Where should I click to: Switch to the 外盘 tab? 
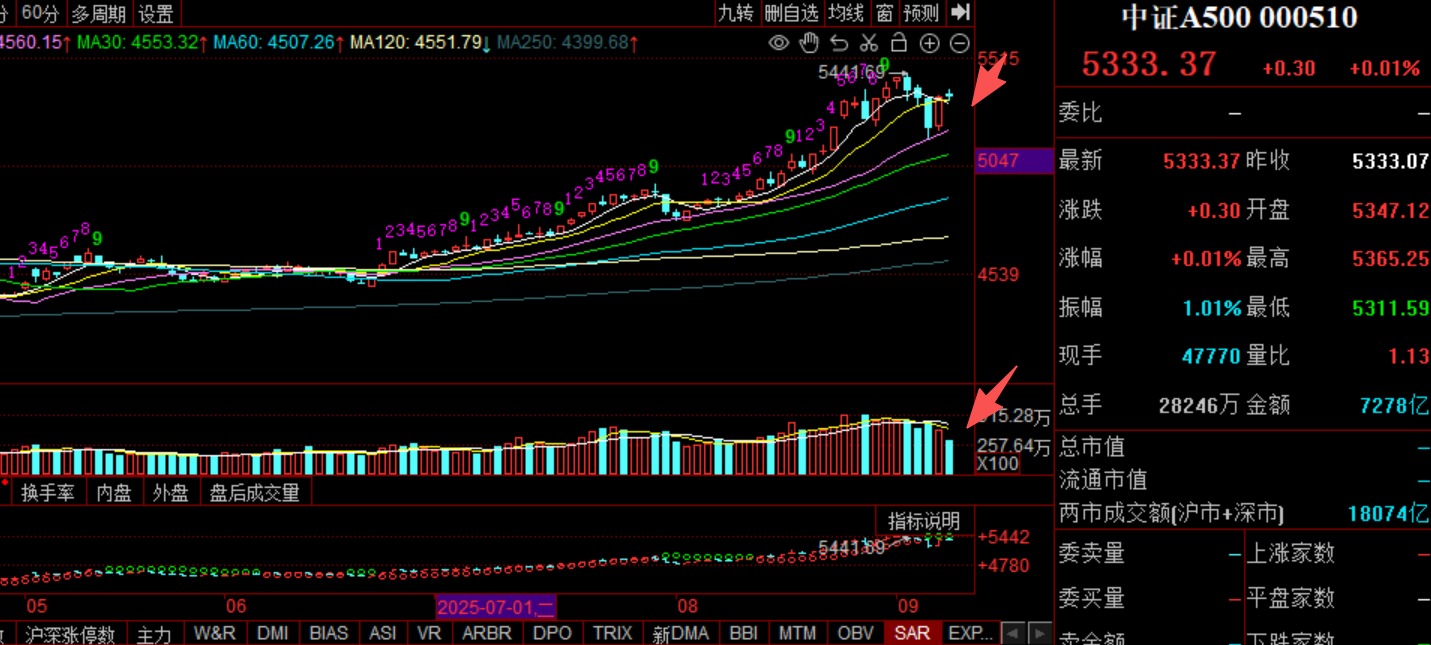pyautogui.click(x=171, y=493)
